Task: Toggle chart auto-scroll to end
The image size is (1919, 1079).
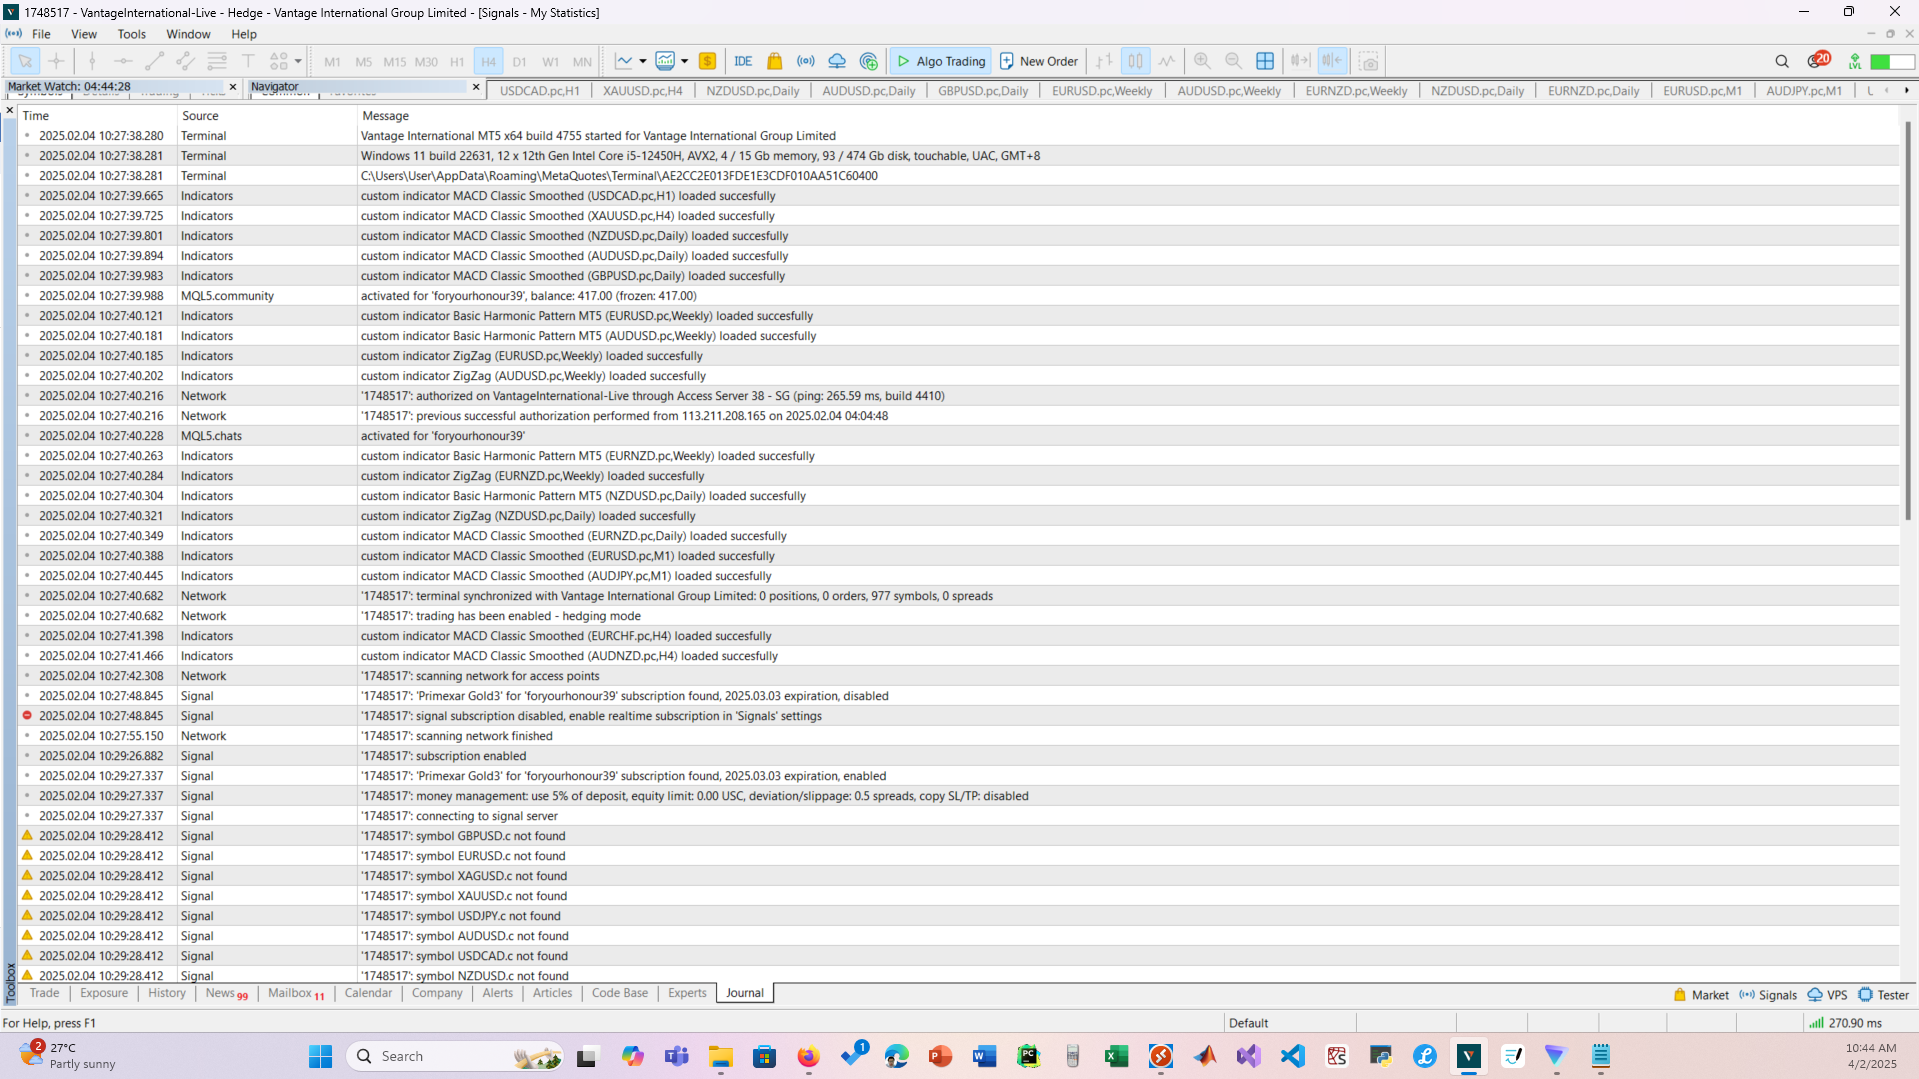Action: click(x=1300, y=61)
